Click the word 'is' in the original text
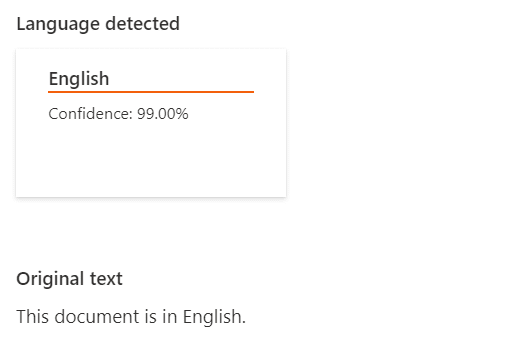 151,316
